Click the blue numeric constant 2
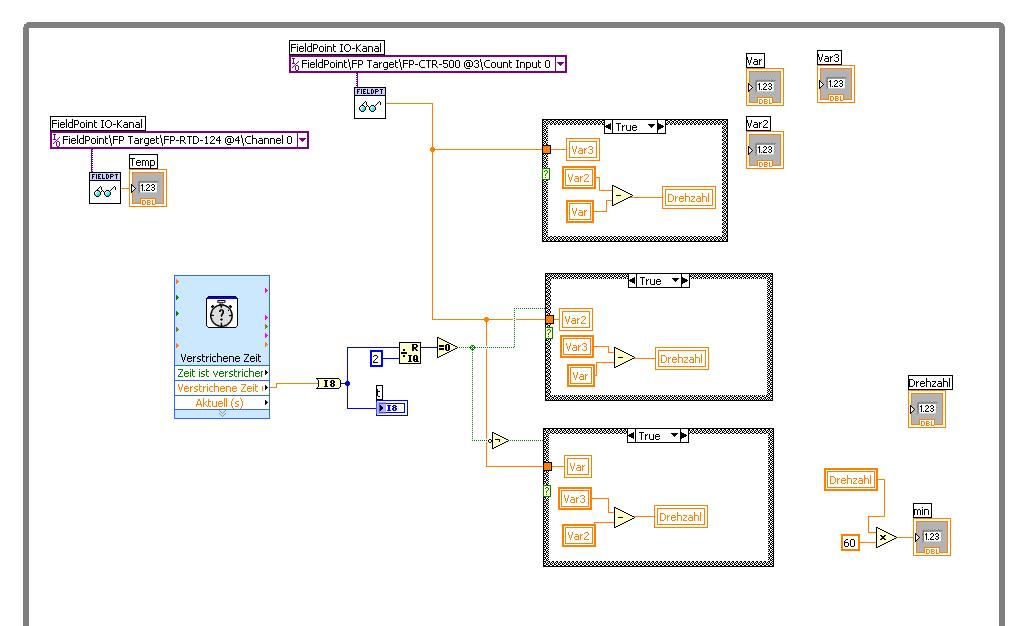 pos(375,359)
